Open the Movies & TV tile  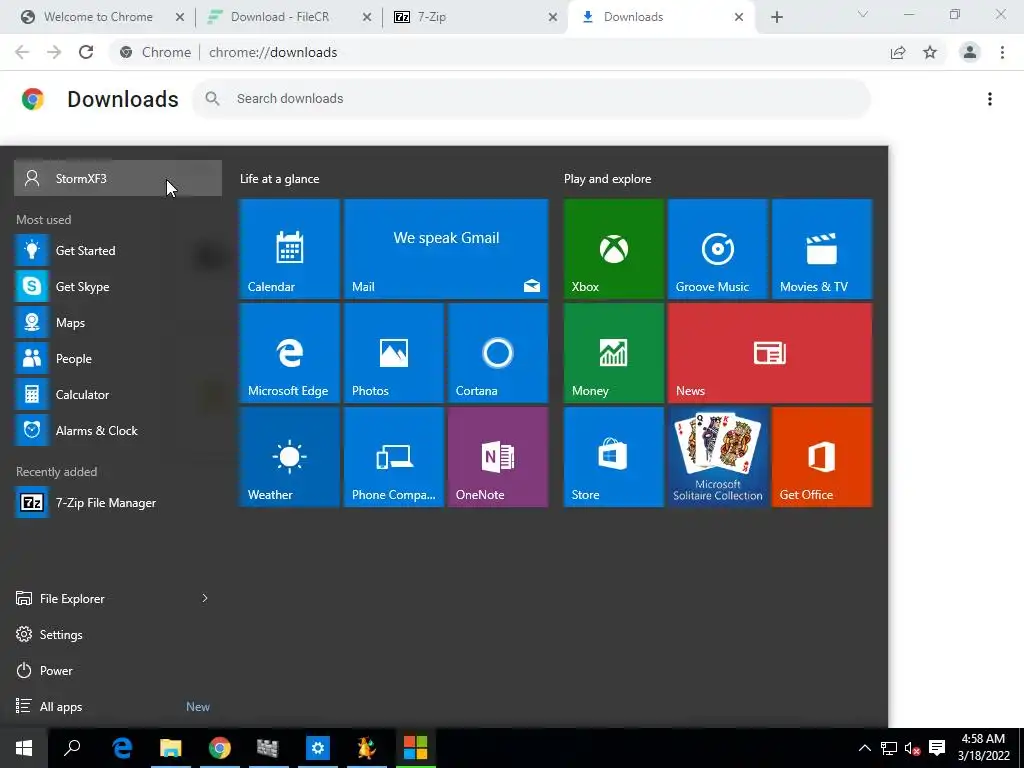pyautogui.click(x=822, y=249)
